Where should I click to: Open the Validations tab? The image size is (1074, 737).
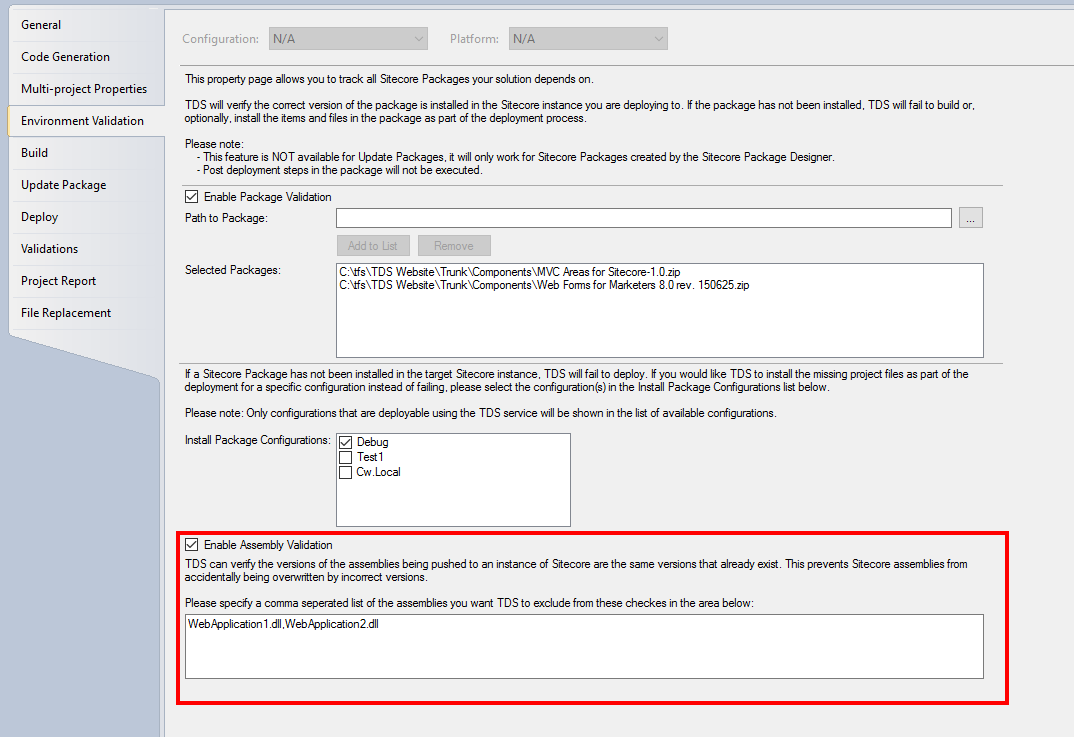click(x=86, y=249)
